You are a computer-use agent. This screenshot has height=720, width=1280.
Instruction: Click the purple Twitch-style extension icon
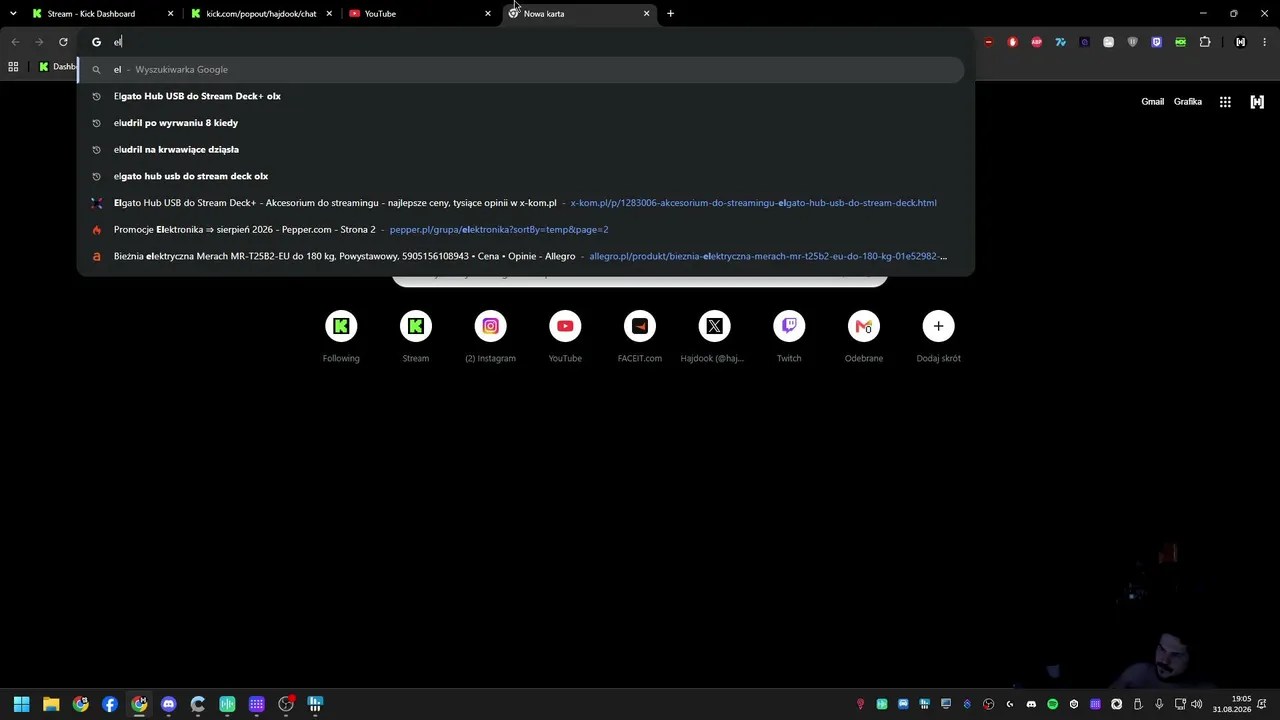pos(1157,42)
